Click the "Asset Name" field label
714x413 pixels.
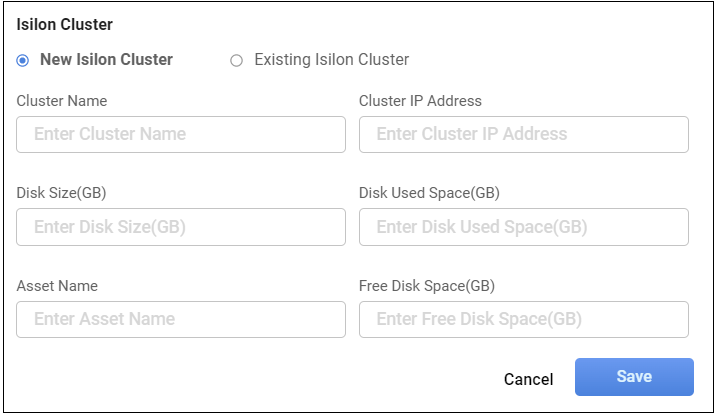57,286
